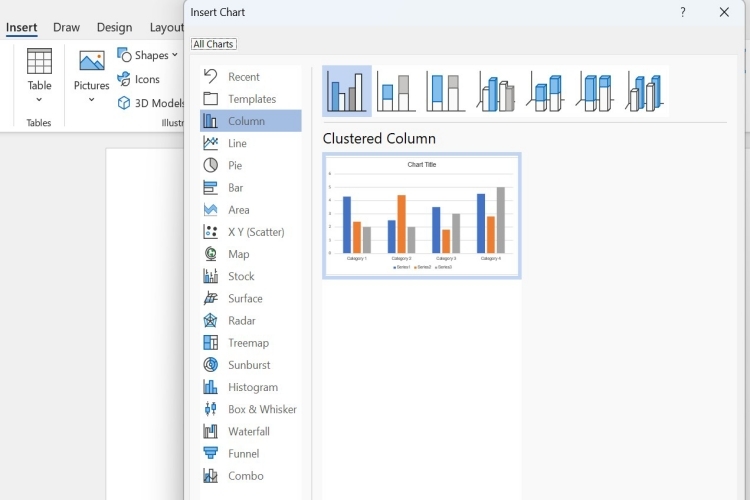
Task: Open the Layout ribbon tab
Action: (x=166, y=27)
